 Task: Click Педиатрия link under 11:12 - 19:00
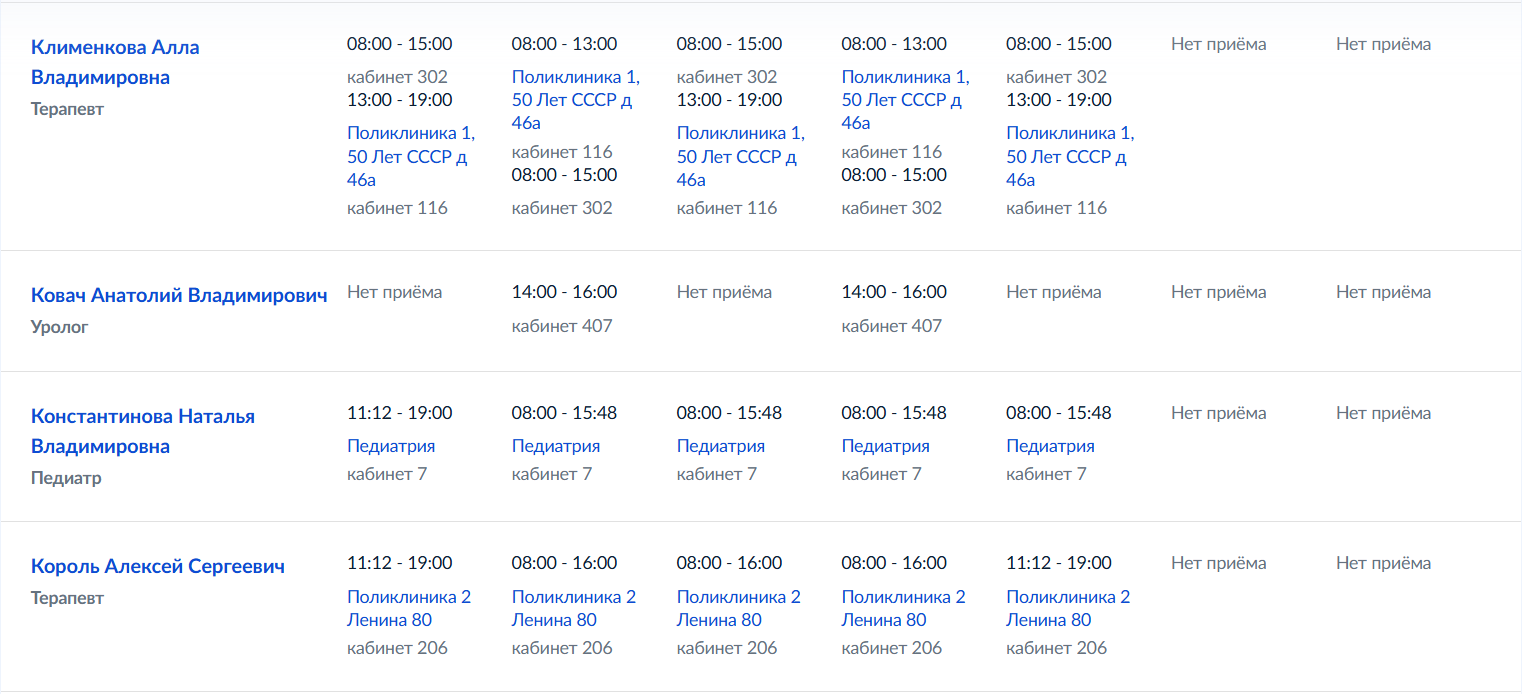click(x=391, y=446)
